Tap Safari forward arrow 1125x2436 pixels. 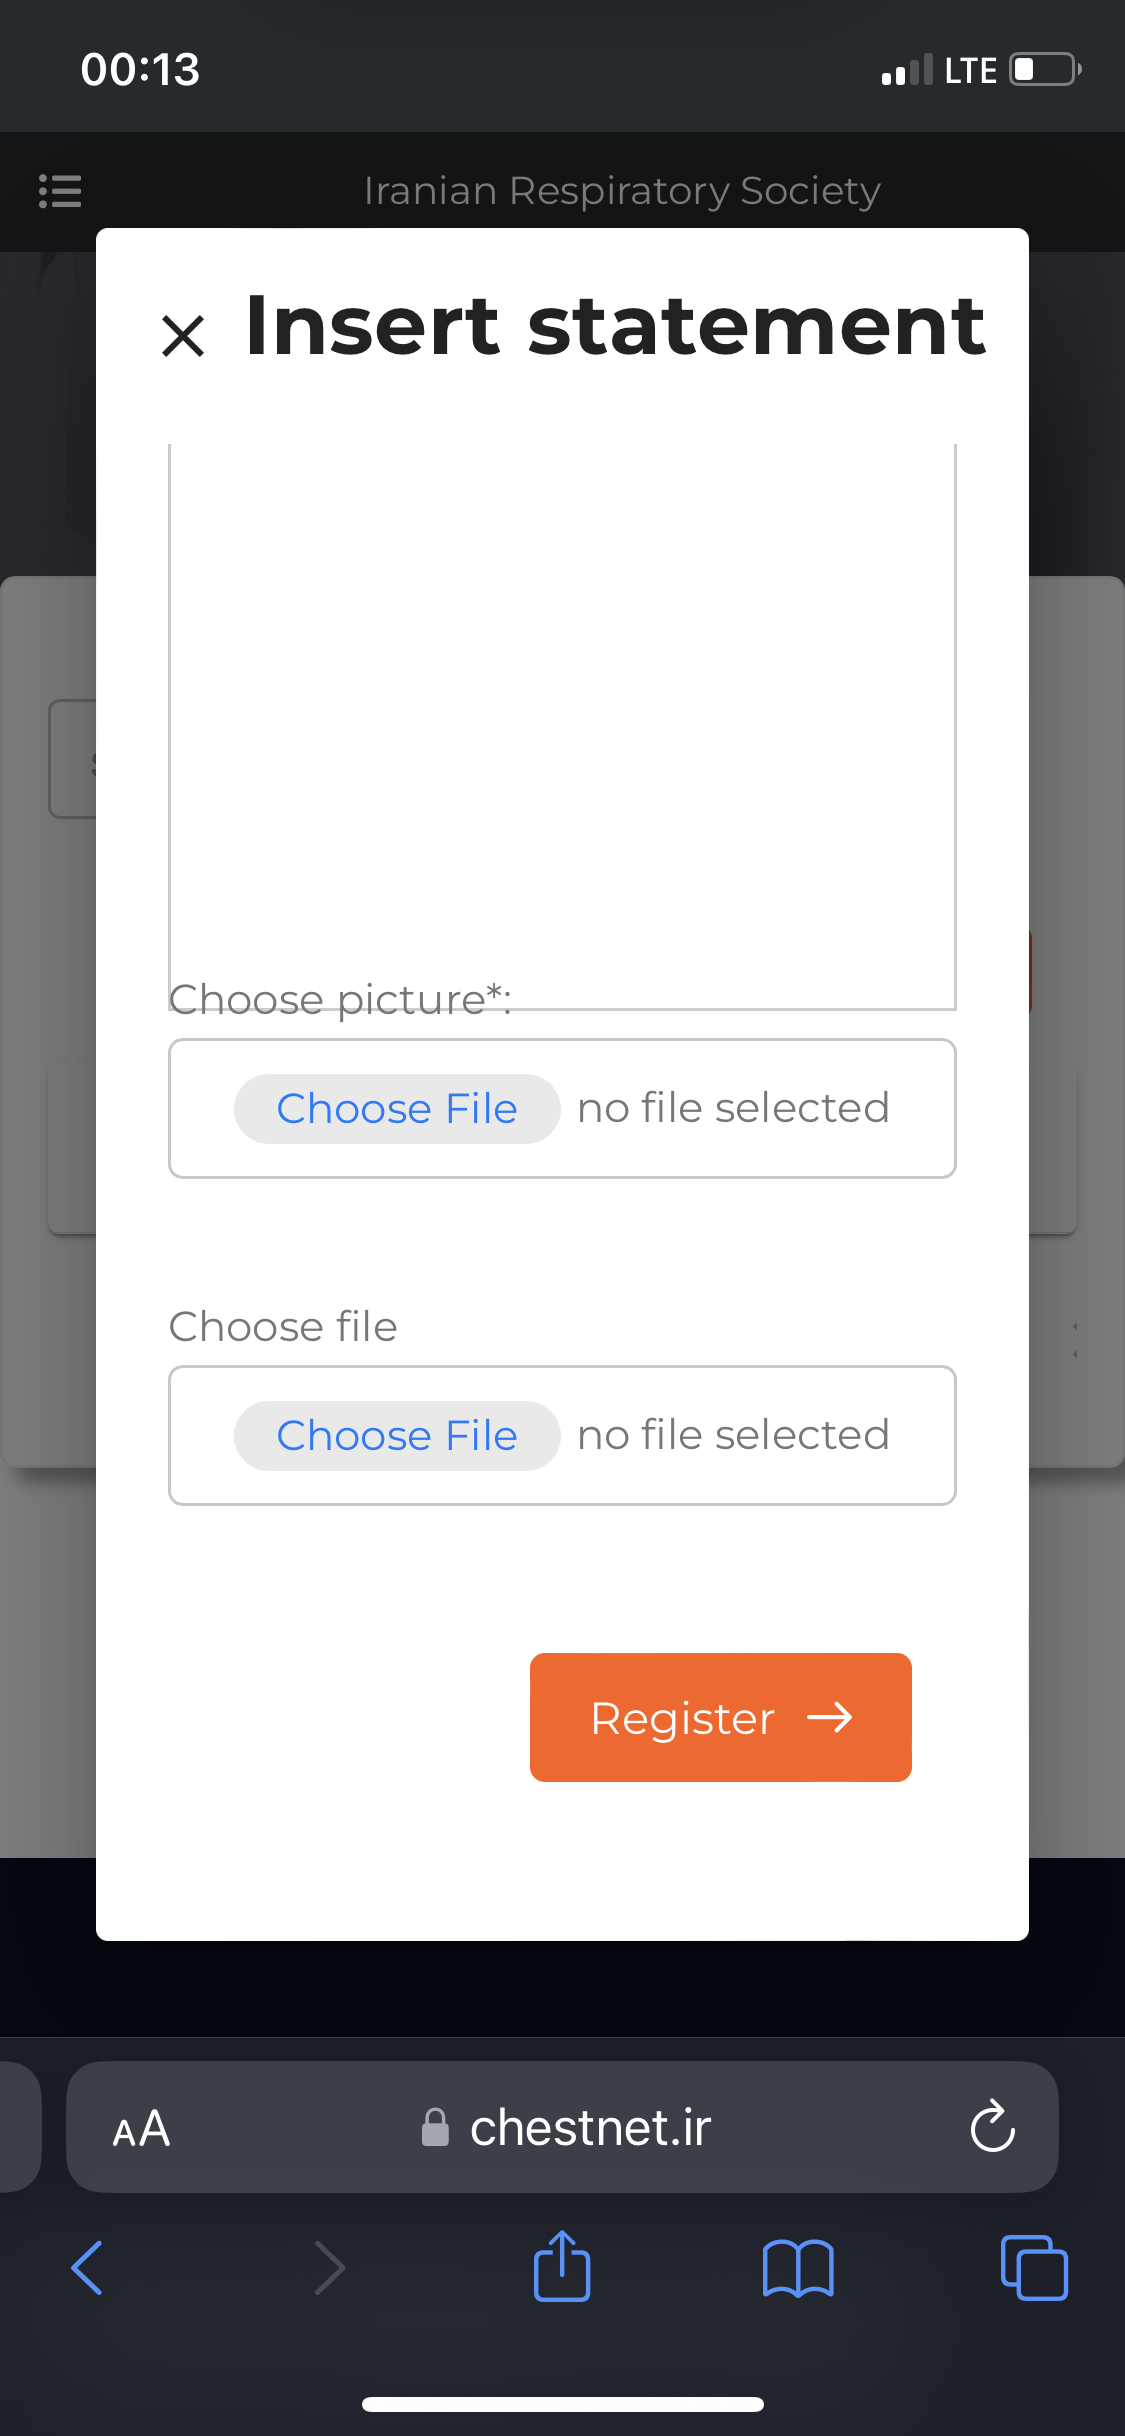pyautogui.click(x=329, y=2267)
